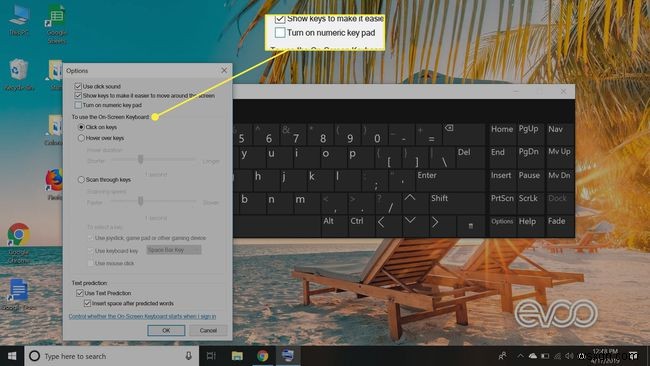650x366 pixels.
Task: Click the microphone icon in search box
Action: pyautogui.click(x=189, y=356)
